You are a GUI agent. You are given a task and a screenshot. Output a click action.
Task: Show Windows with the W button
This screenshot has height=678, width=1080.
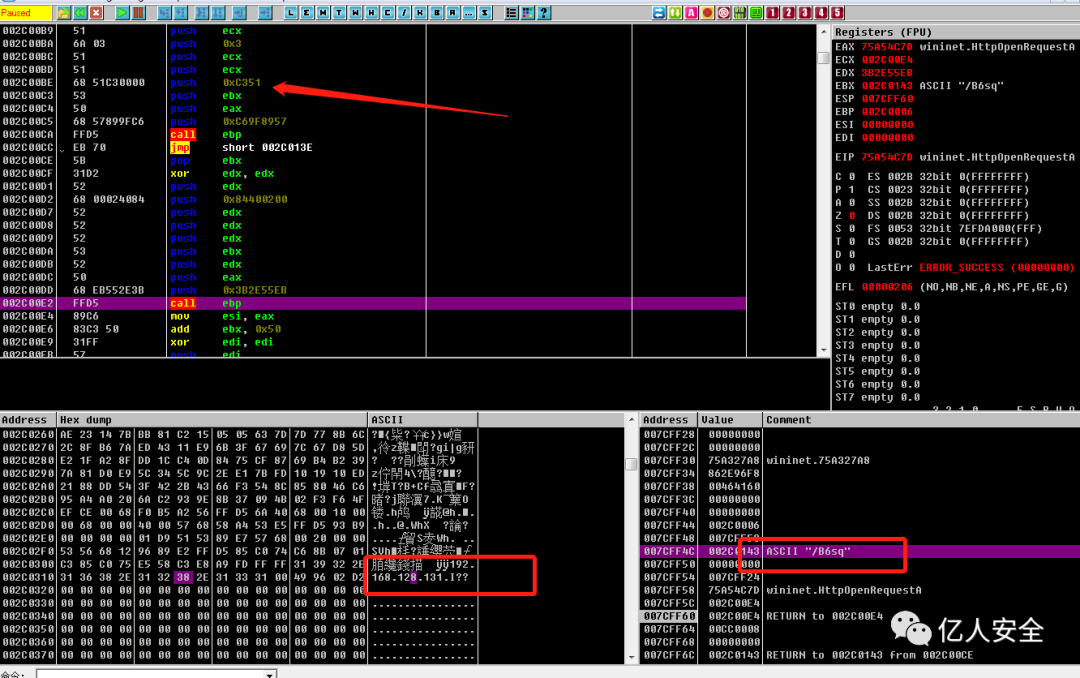click(356, 12)
